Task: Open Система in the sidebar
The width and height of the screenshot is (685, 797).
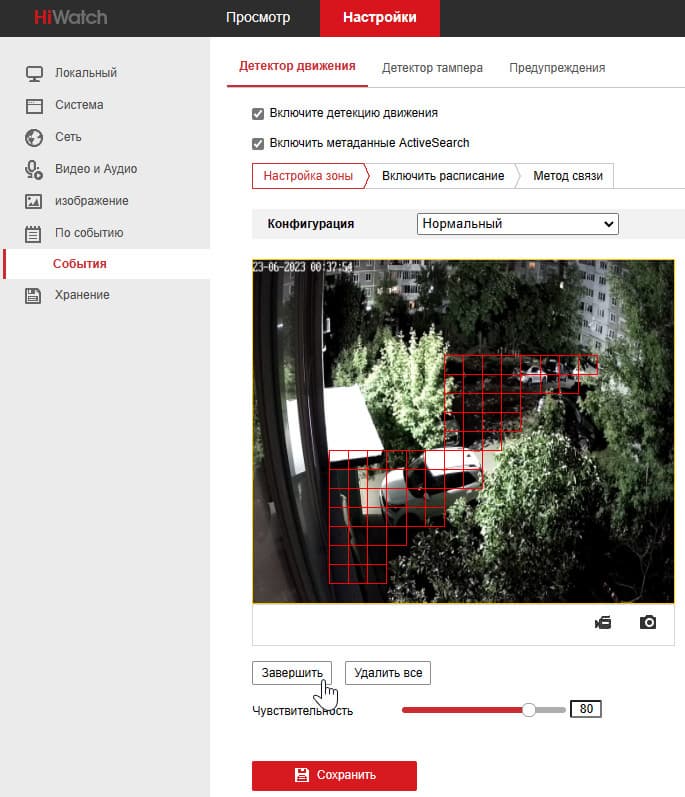Action: click(79, 105)
